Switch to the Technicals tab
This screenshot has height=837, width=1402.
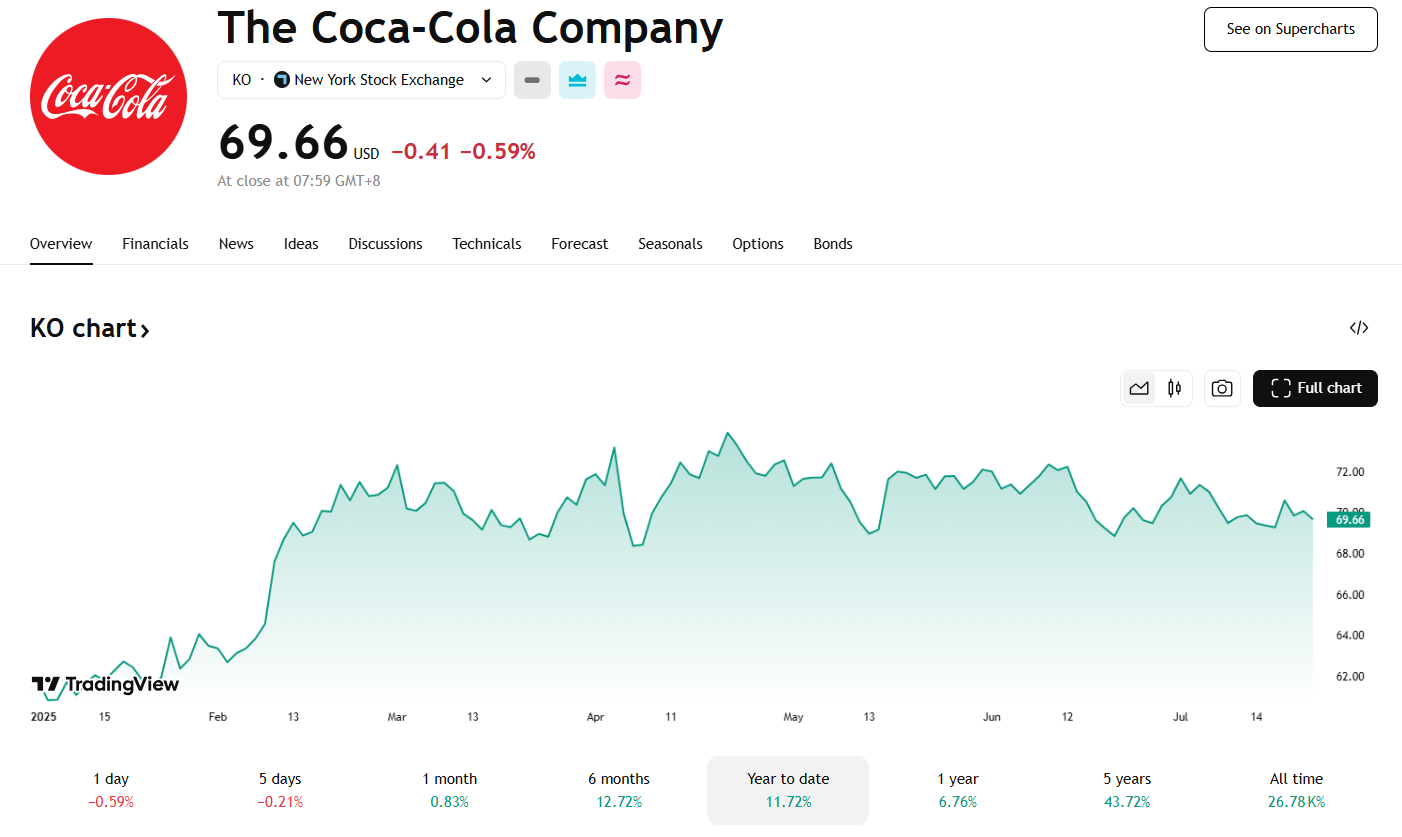coord(486,244)
